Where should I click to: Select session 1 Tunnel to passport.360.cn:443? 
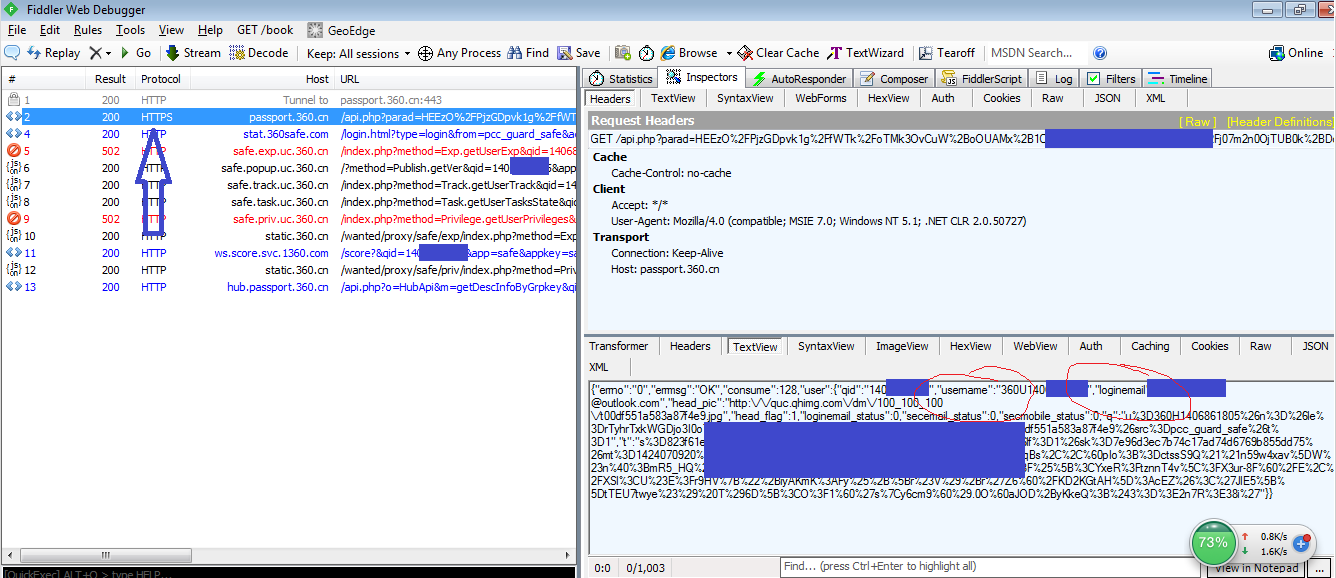(289, 100)
